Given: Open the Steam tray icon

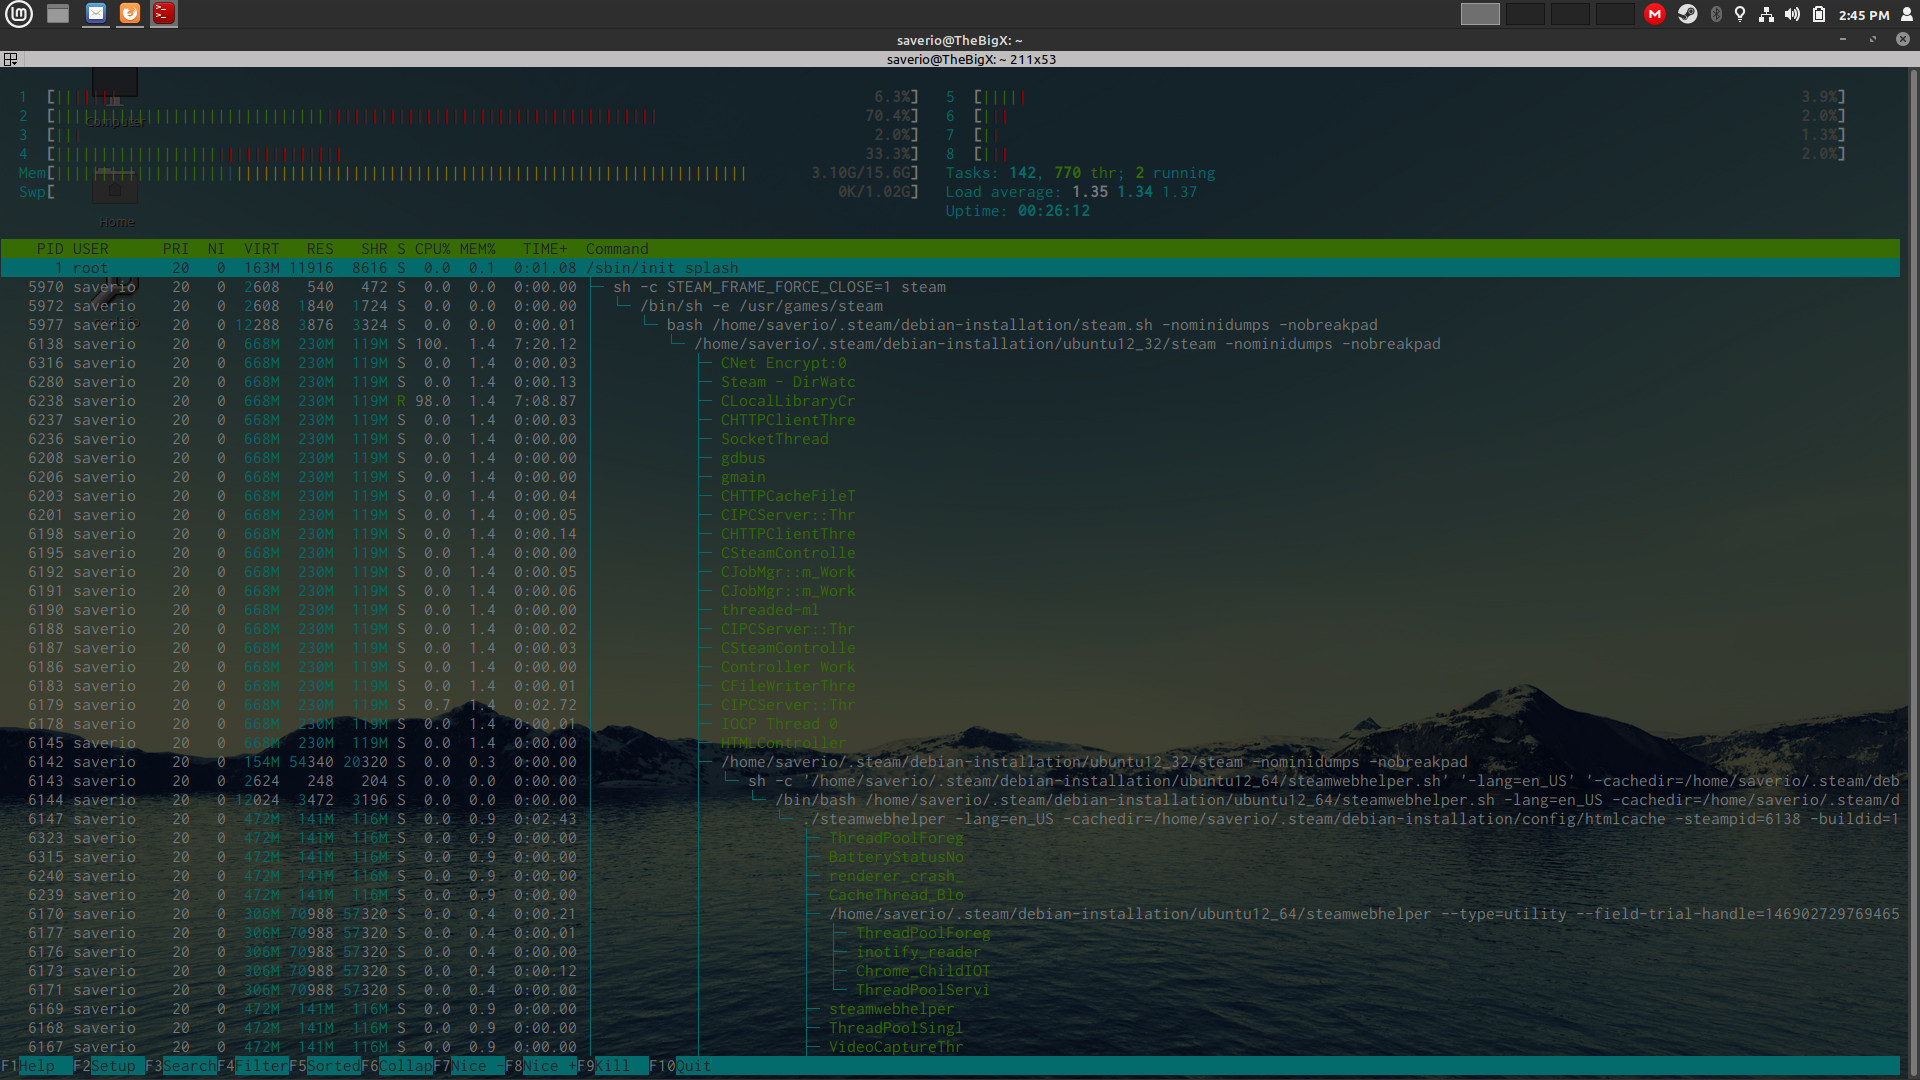Looking at the screenshot, I should click(1687, 14).
